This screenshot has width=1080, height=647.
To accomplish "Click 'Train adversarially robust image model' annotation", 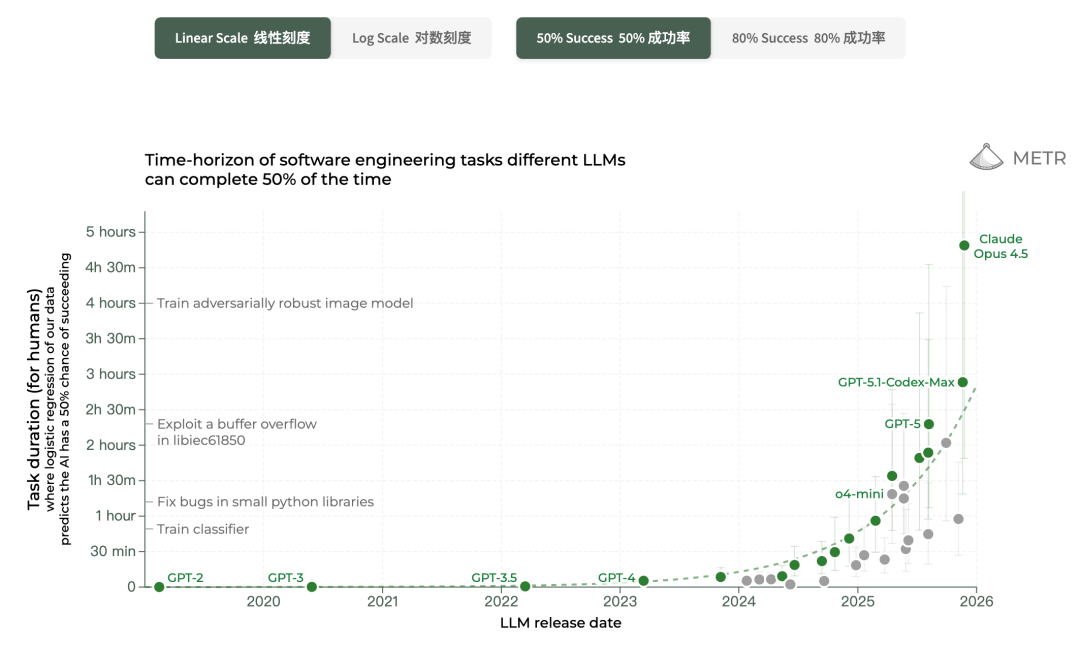I will (x=284, y=303).
